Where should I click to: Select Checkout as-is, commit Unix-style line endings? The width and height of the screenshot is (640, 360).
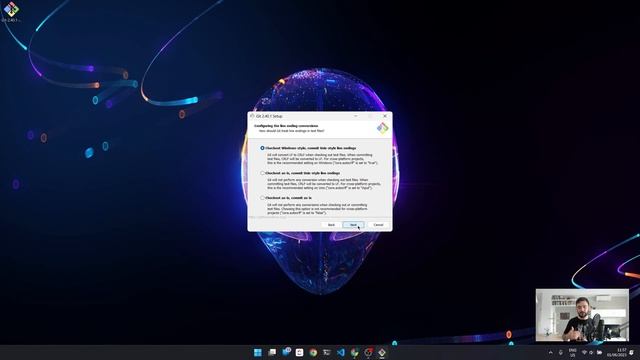(262, 173)
